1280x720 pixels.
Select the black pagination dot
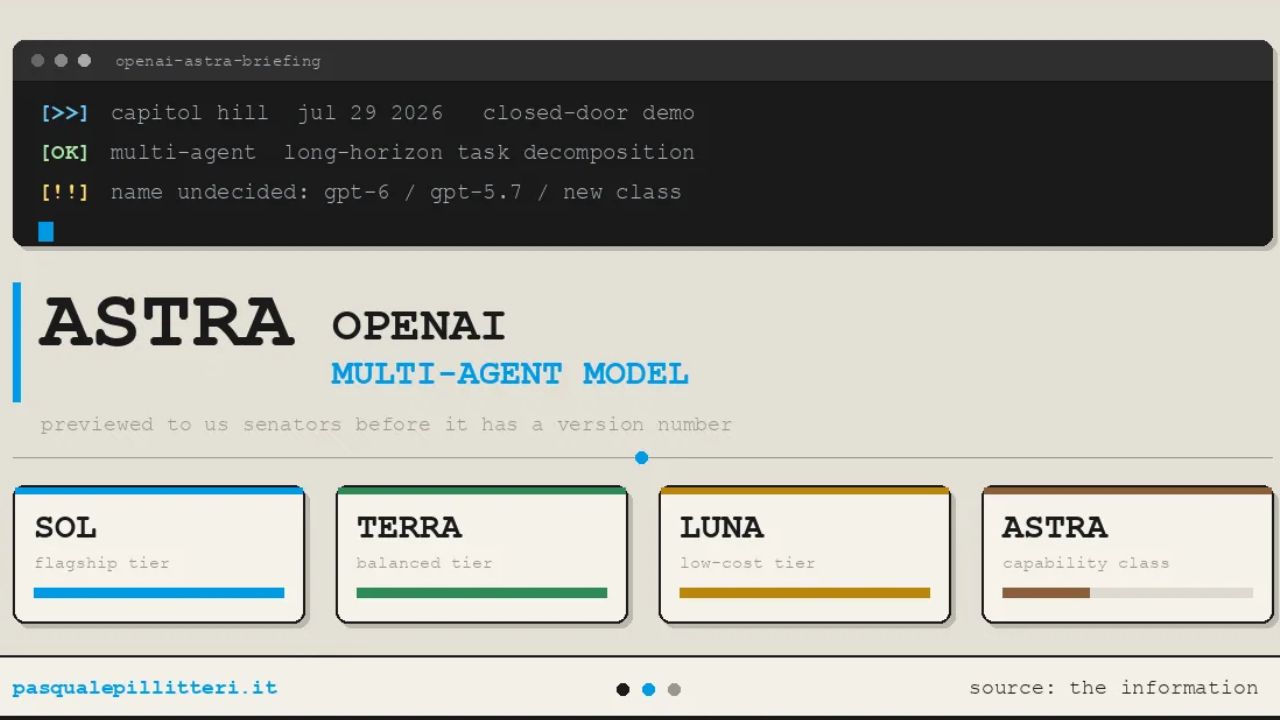(623, 689)
